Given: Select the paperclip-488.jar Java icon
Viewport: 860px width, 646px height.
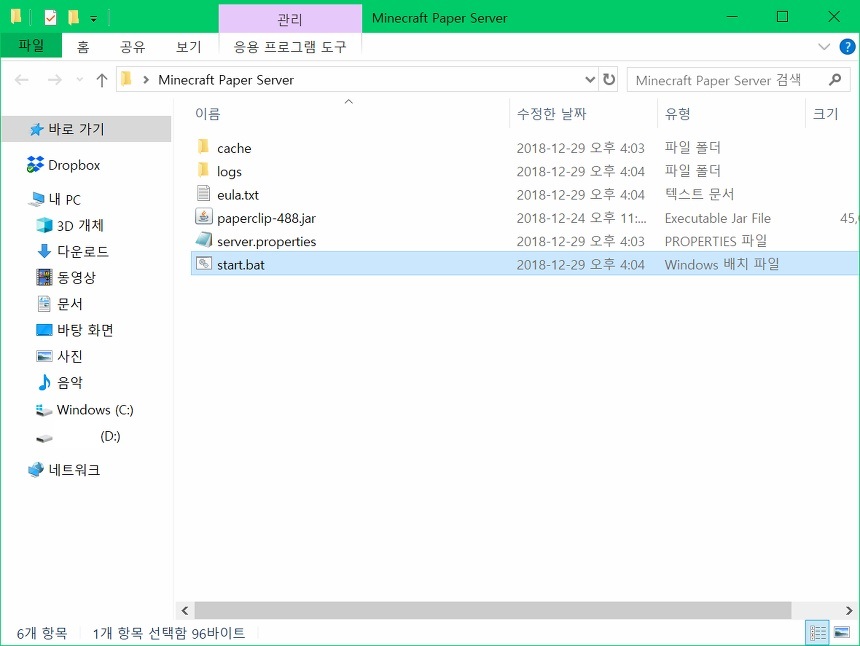Looking at the screenshot, I should pos(203,217).
